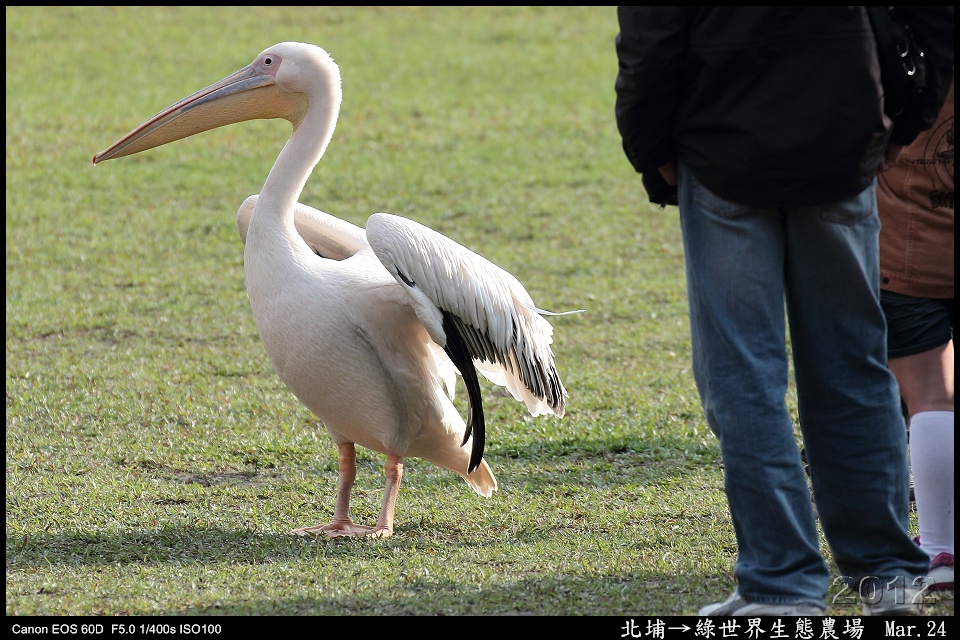Click the '2012' year overlay text
The width and height of the screenshot is (960, 640).
tap(882, 591)
